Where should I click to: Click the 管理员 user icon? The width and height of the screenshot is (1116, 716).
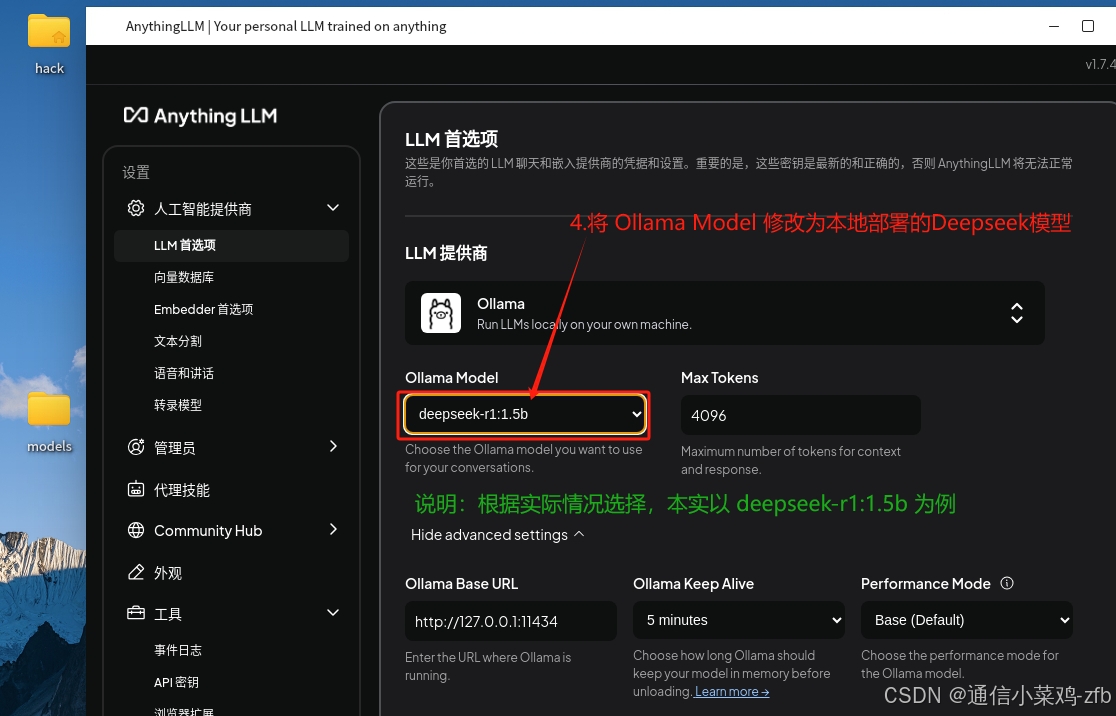[x=135, y=447]
